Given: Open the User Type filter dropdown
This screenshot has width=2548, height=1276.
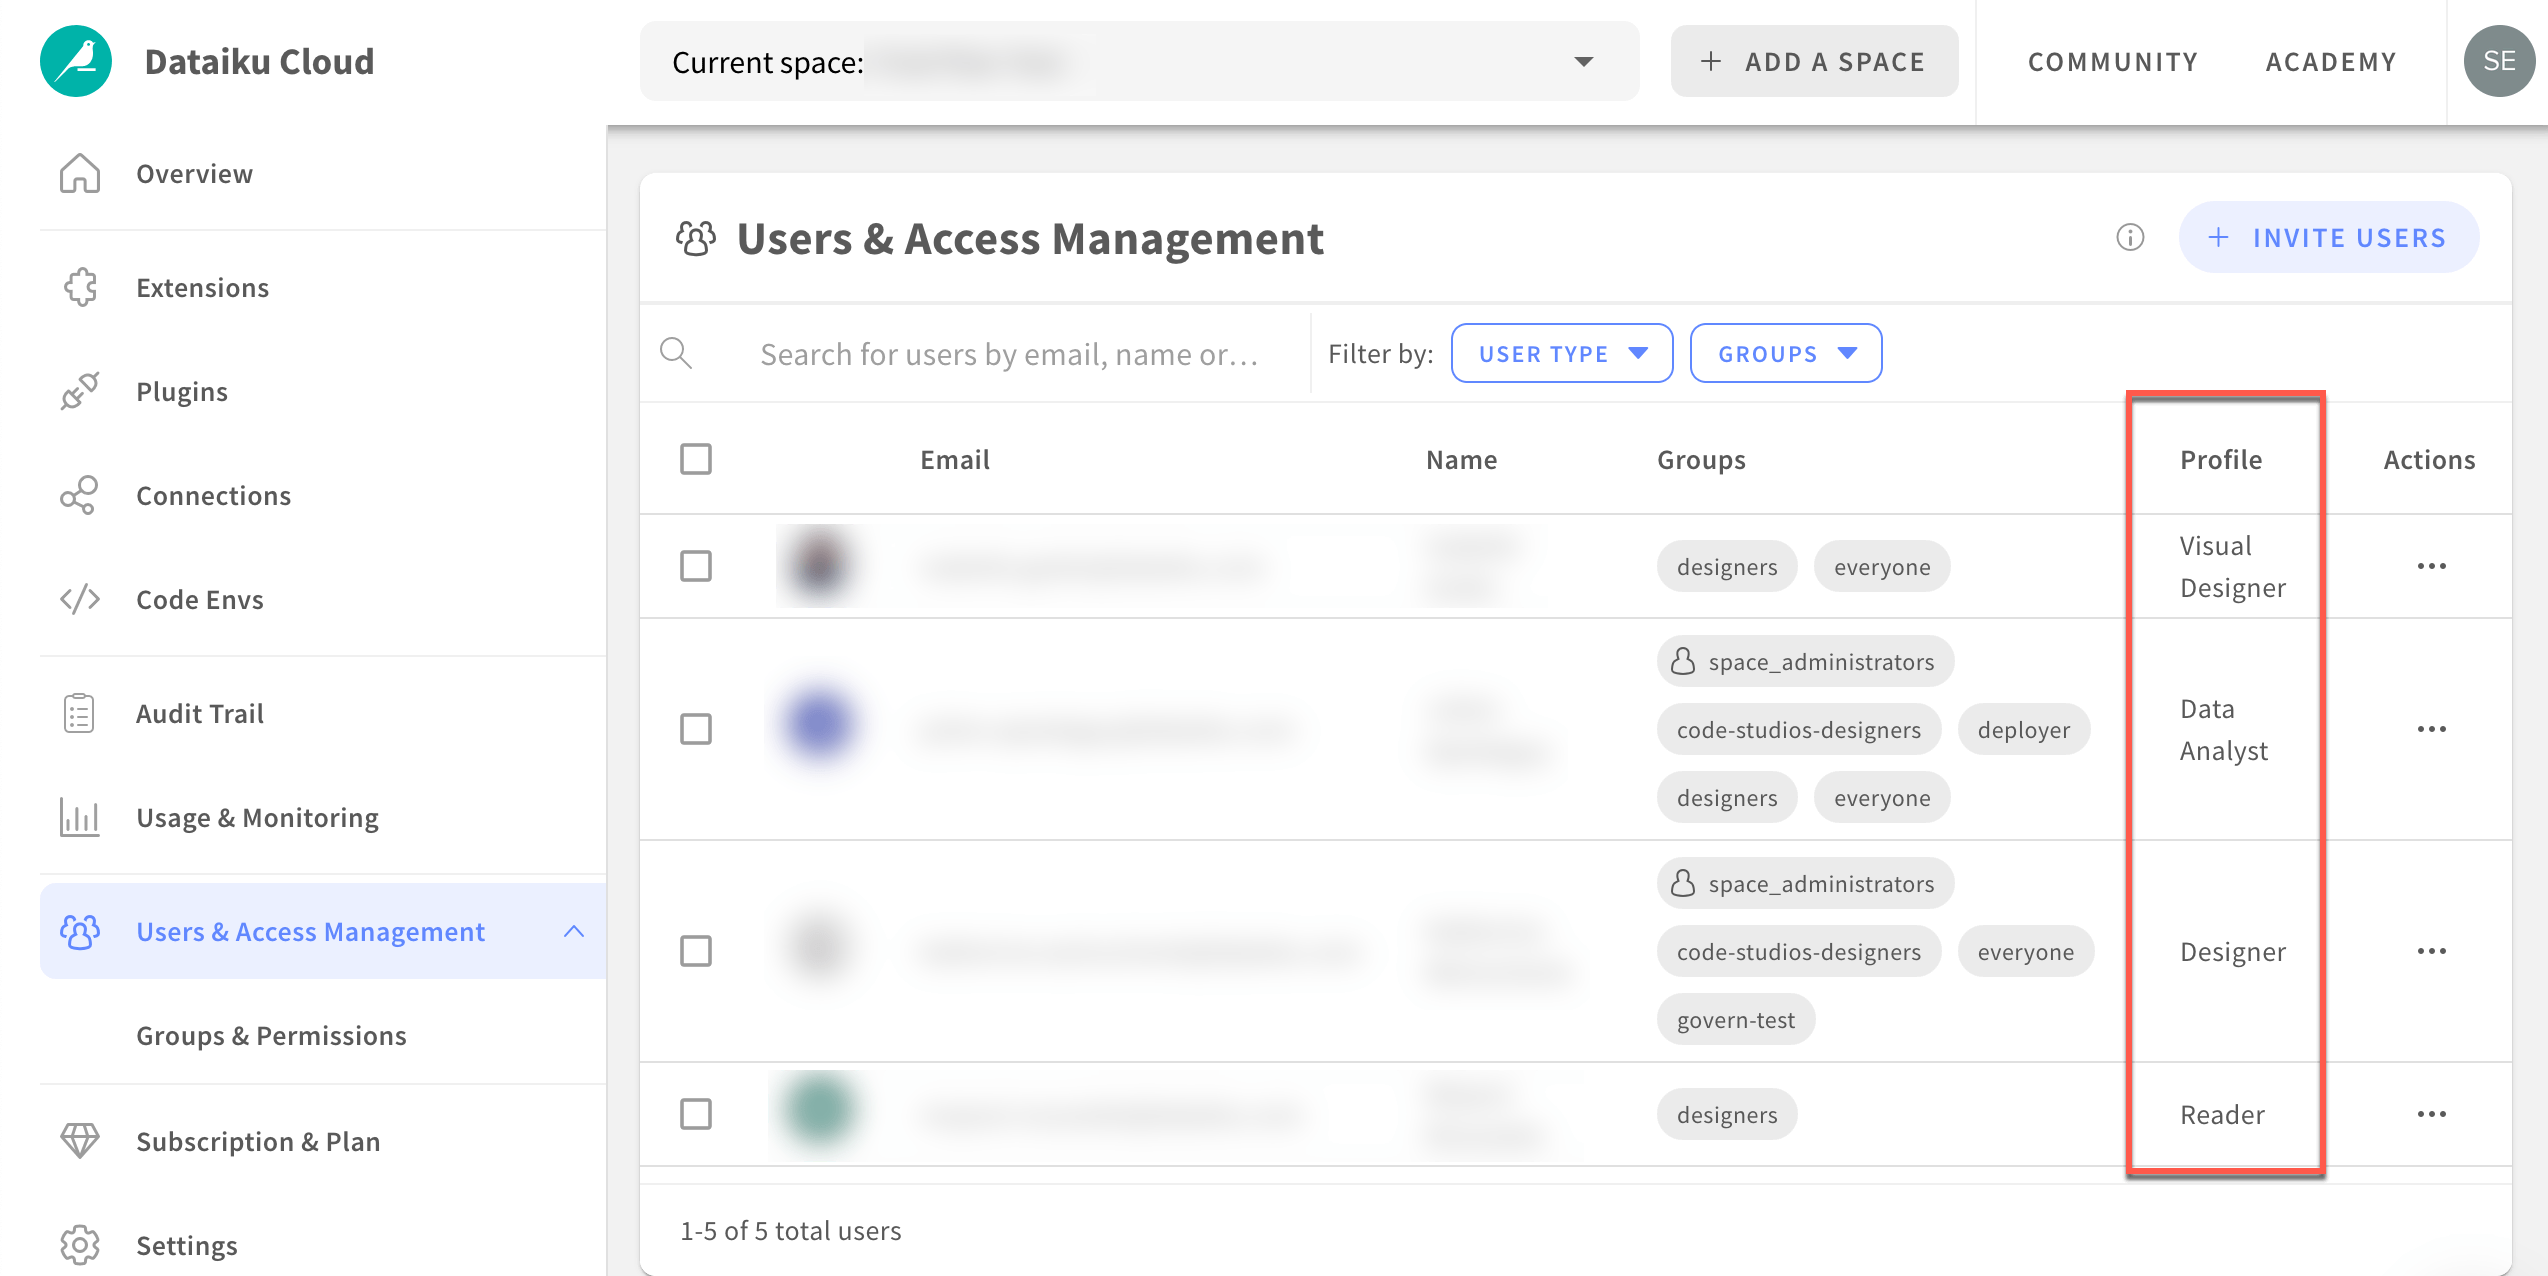Looking at the screenshot, I should [x=1561, y=353].
